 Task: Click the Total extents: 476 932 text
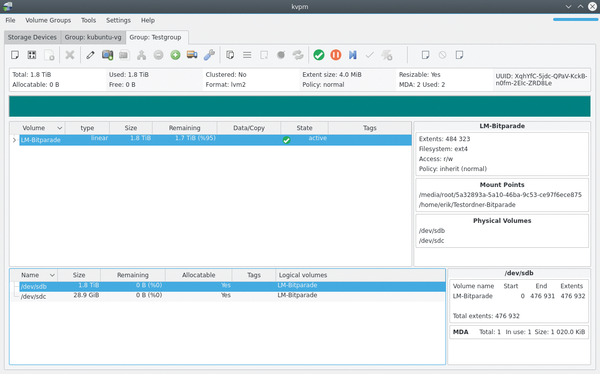[486, 316]
